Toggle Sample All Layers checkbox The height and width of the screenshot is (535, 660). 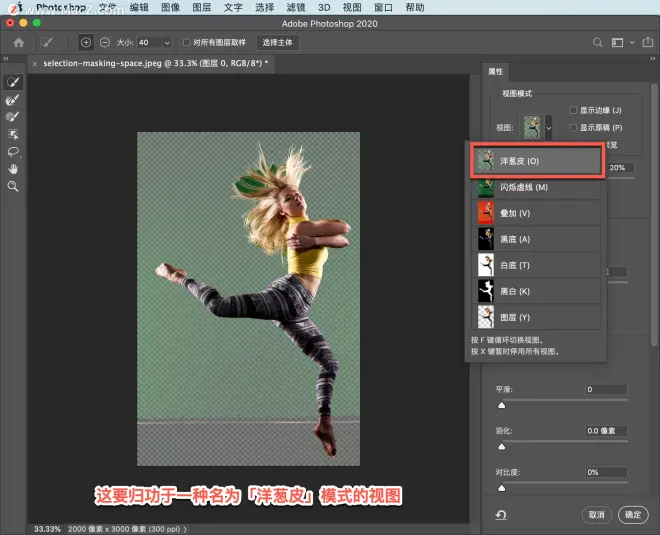click(x=186, y=43)
